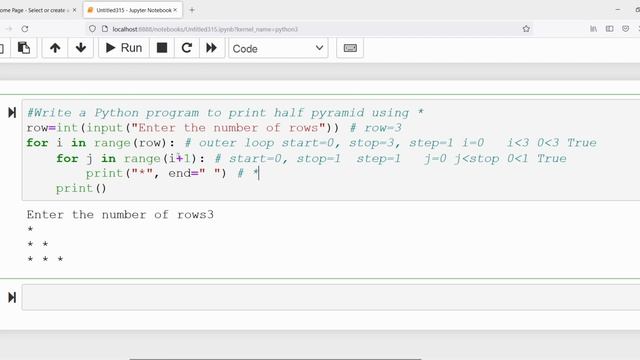Click the 'for j in range(i+1)' line

311,158
